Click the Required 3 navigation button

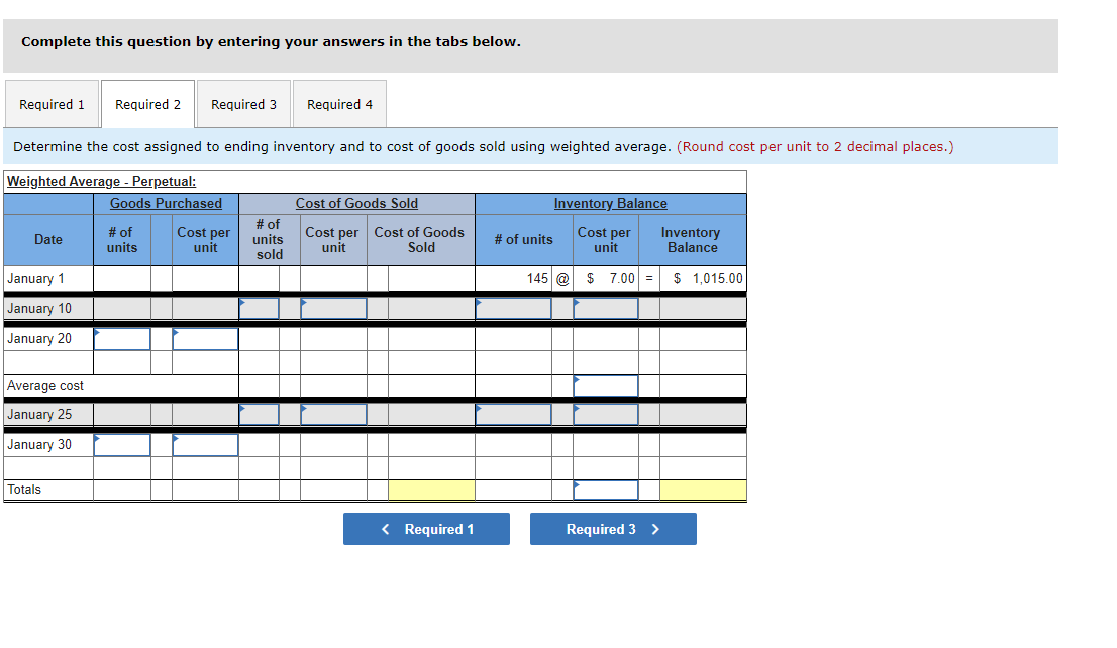point(613,529)
